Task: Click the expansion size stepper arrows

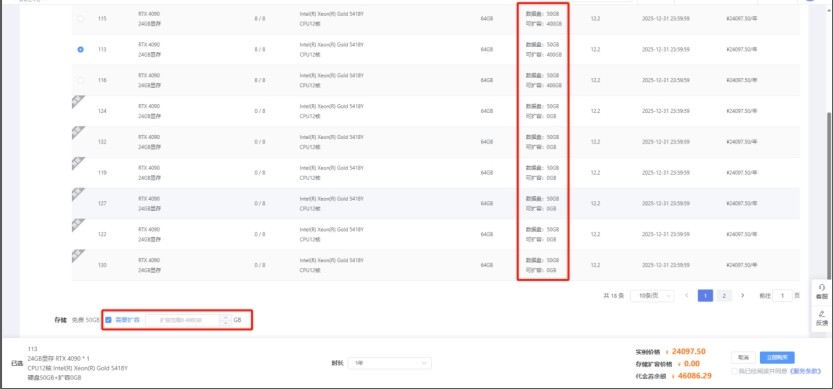Action: pyautogui.click(x=225, y=320)
